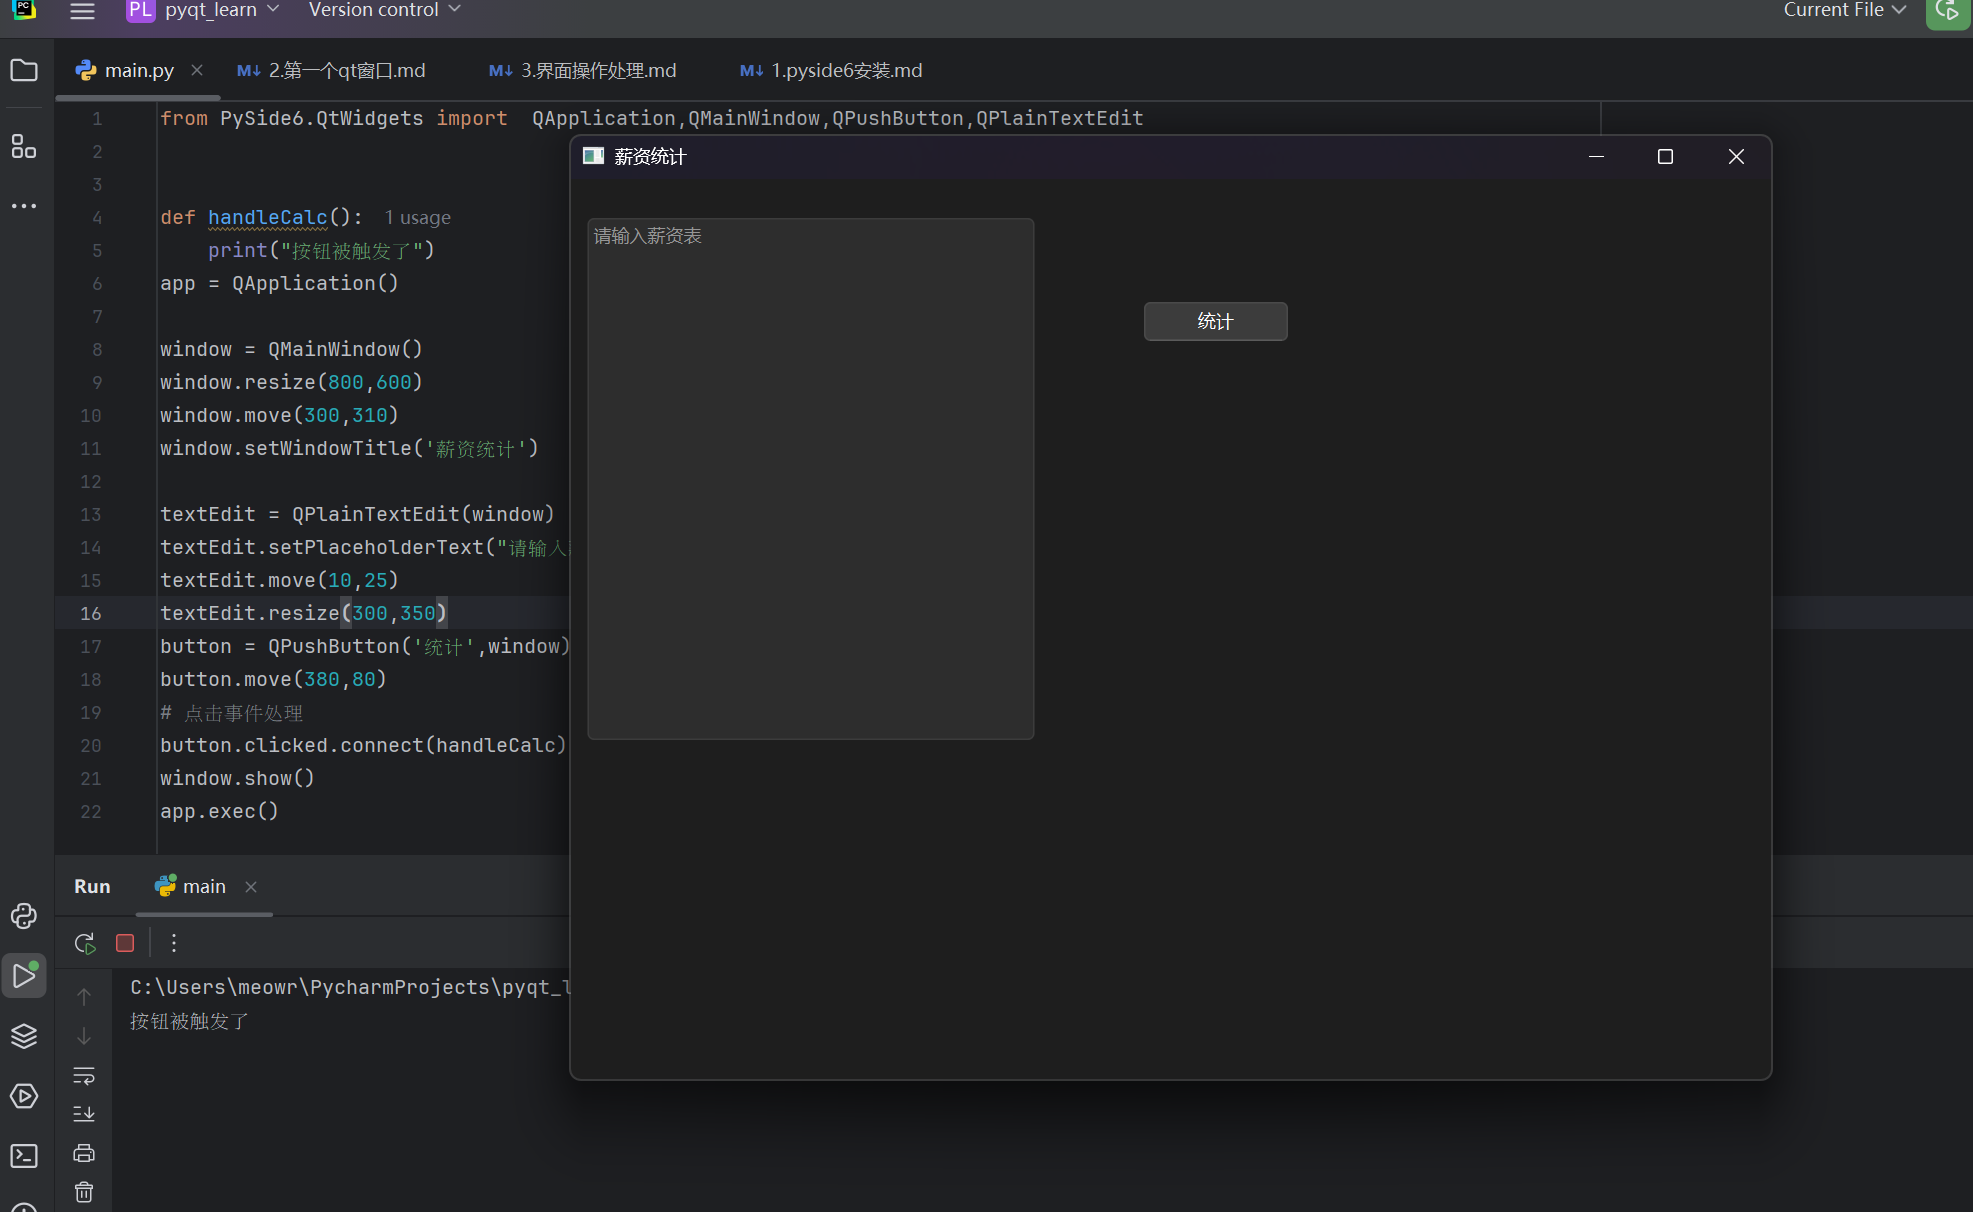The image size is (1973, 1212).
Task: Open the Project folder tool window
Action: pos(24,70)
